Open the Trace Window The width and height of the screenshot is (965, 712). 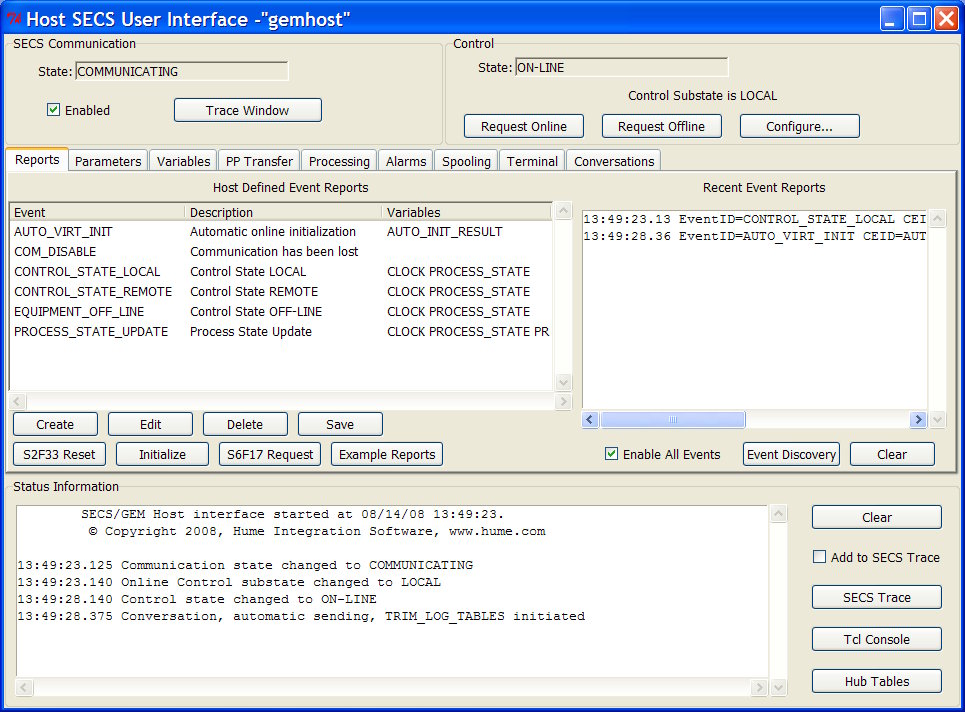coord(247,110)
